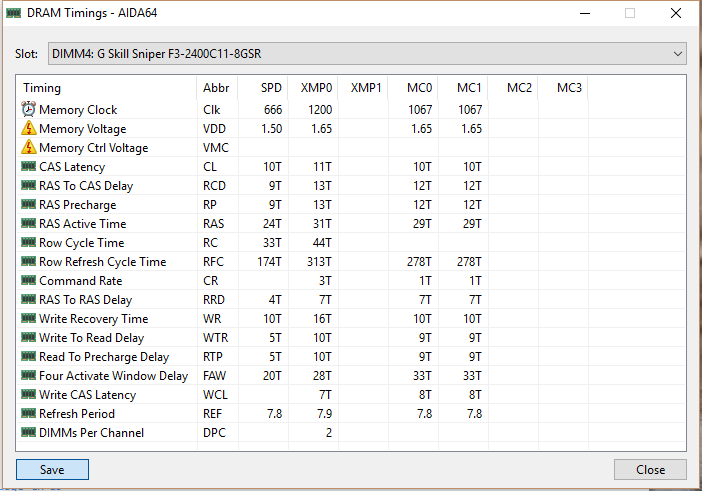Click the FAW abbreviation cell
The image size is (702, 491).
214,376
